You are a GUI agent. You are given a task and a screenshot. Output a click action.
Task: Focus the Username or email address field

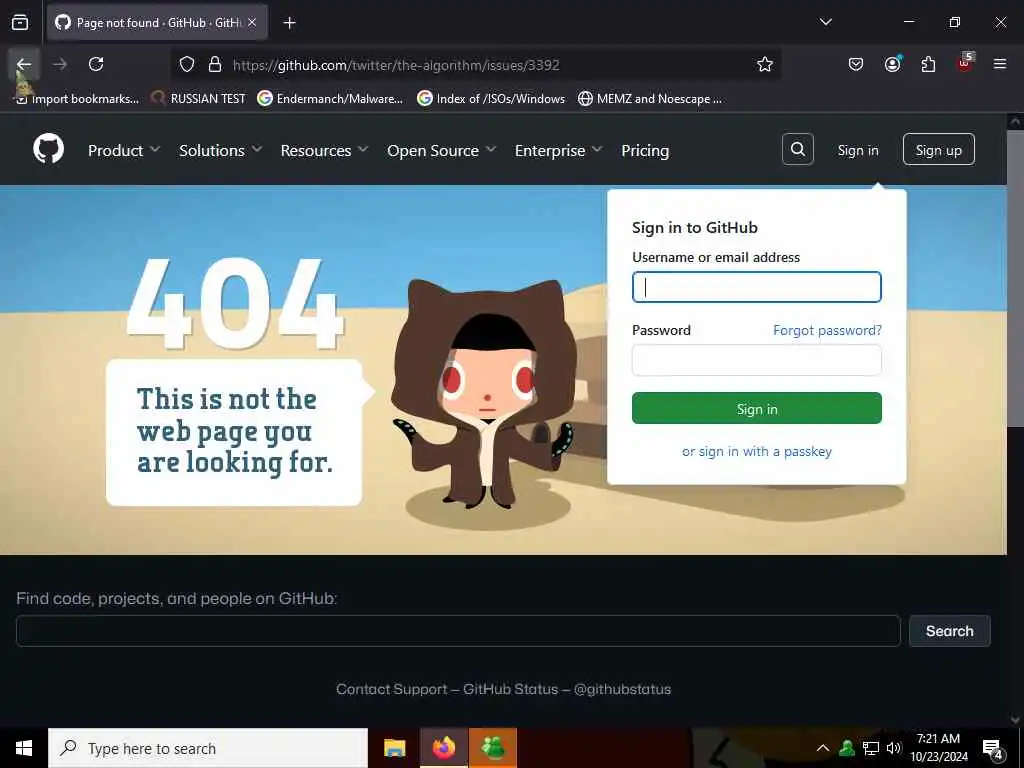point(756,287)
